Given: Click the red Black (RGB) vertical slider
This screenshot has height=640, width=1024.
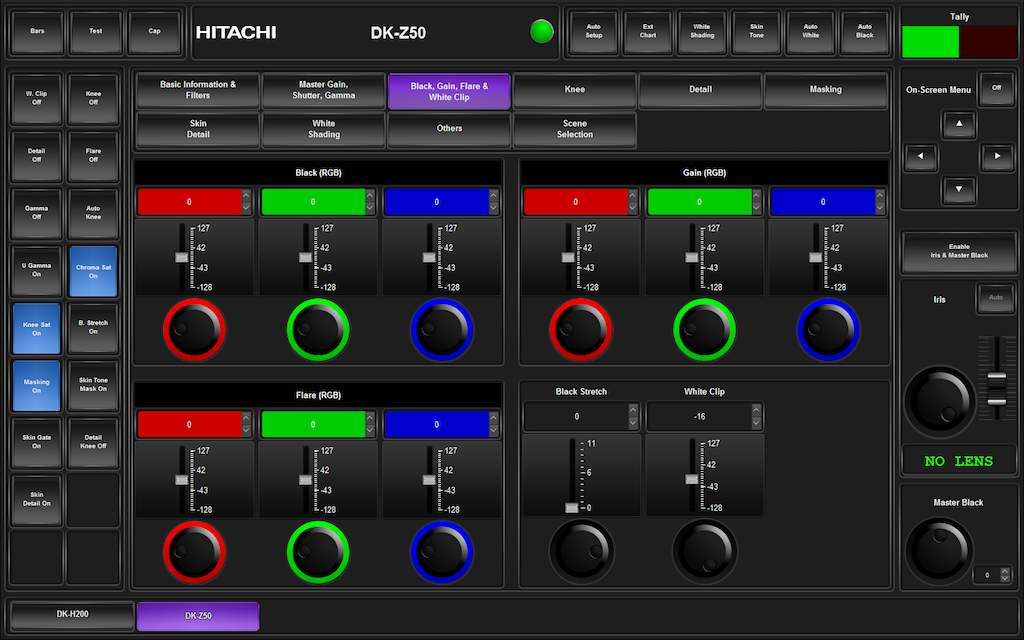Looking at the screenshot, I should click(x=182, y=257).
